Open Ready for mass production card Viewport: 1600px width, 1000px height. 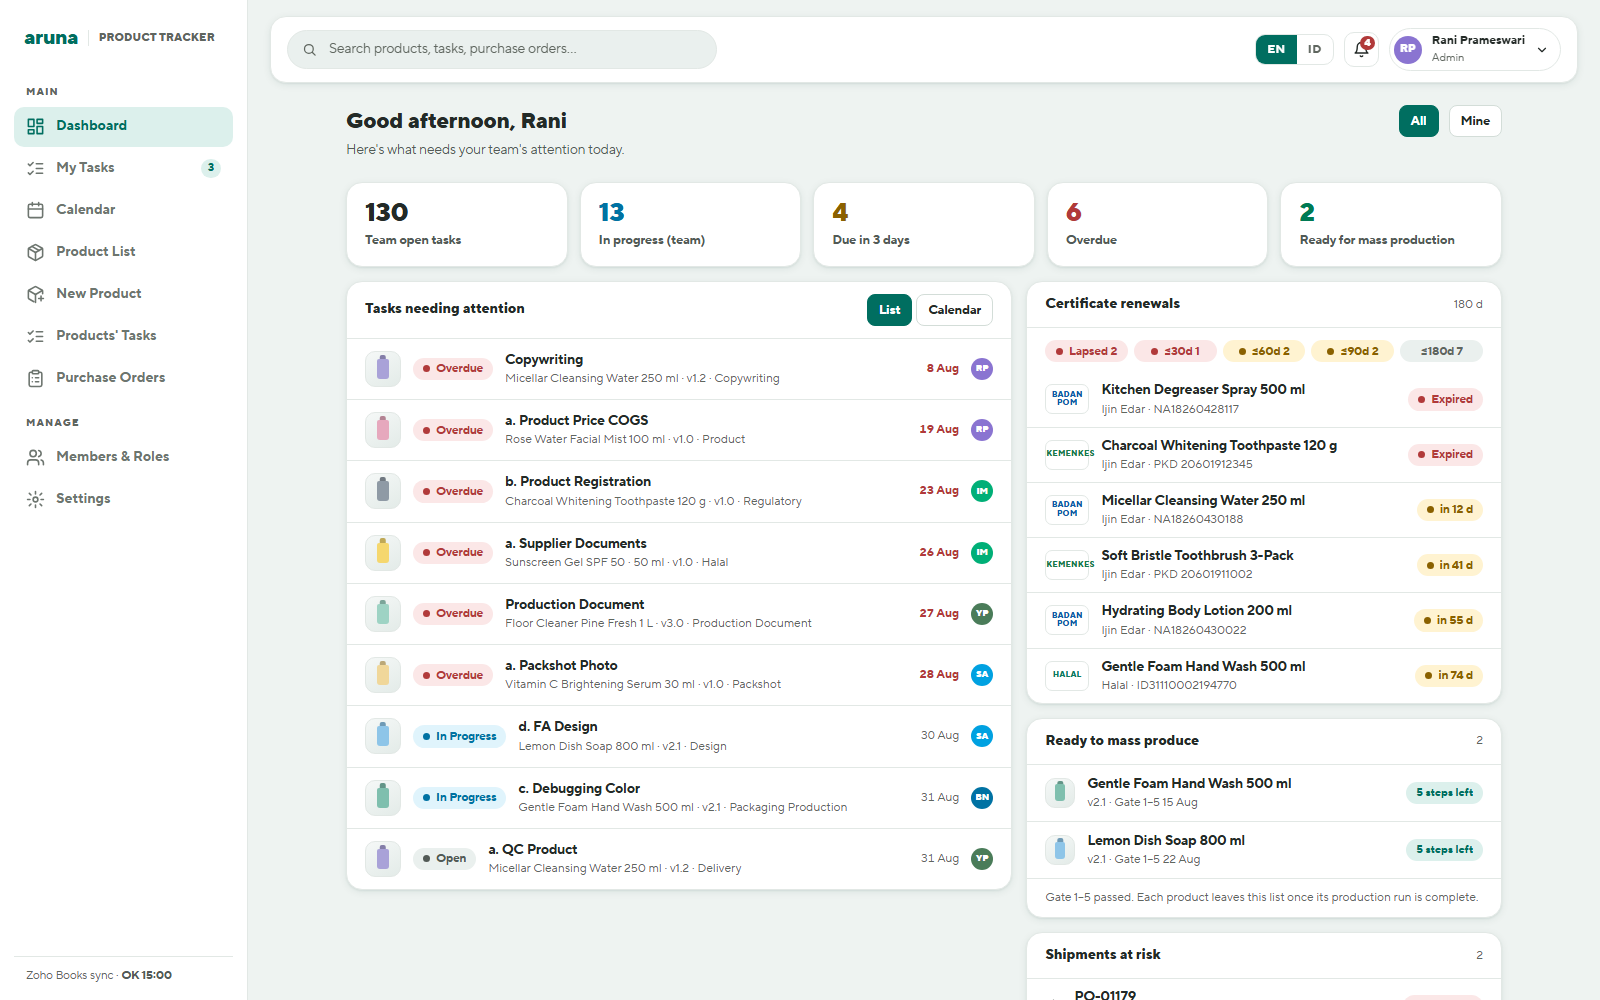(1391, 225)
